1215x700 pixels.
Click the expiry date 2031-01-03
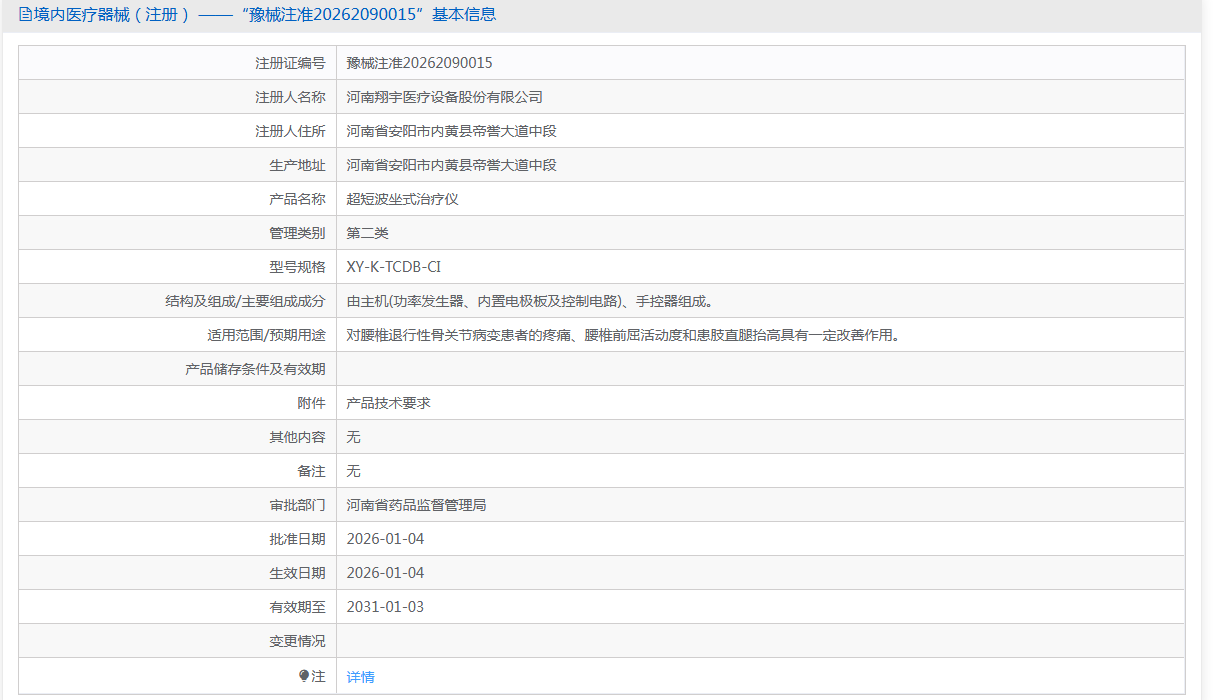(385, 607)
